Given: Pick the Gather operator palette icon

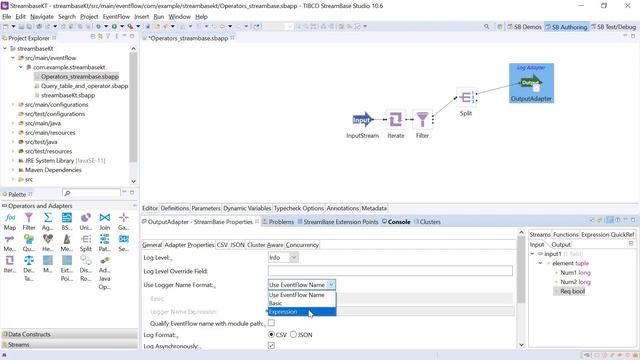Looking at the screenshot, I should coord(123,222).
